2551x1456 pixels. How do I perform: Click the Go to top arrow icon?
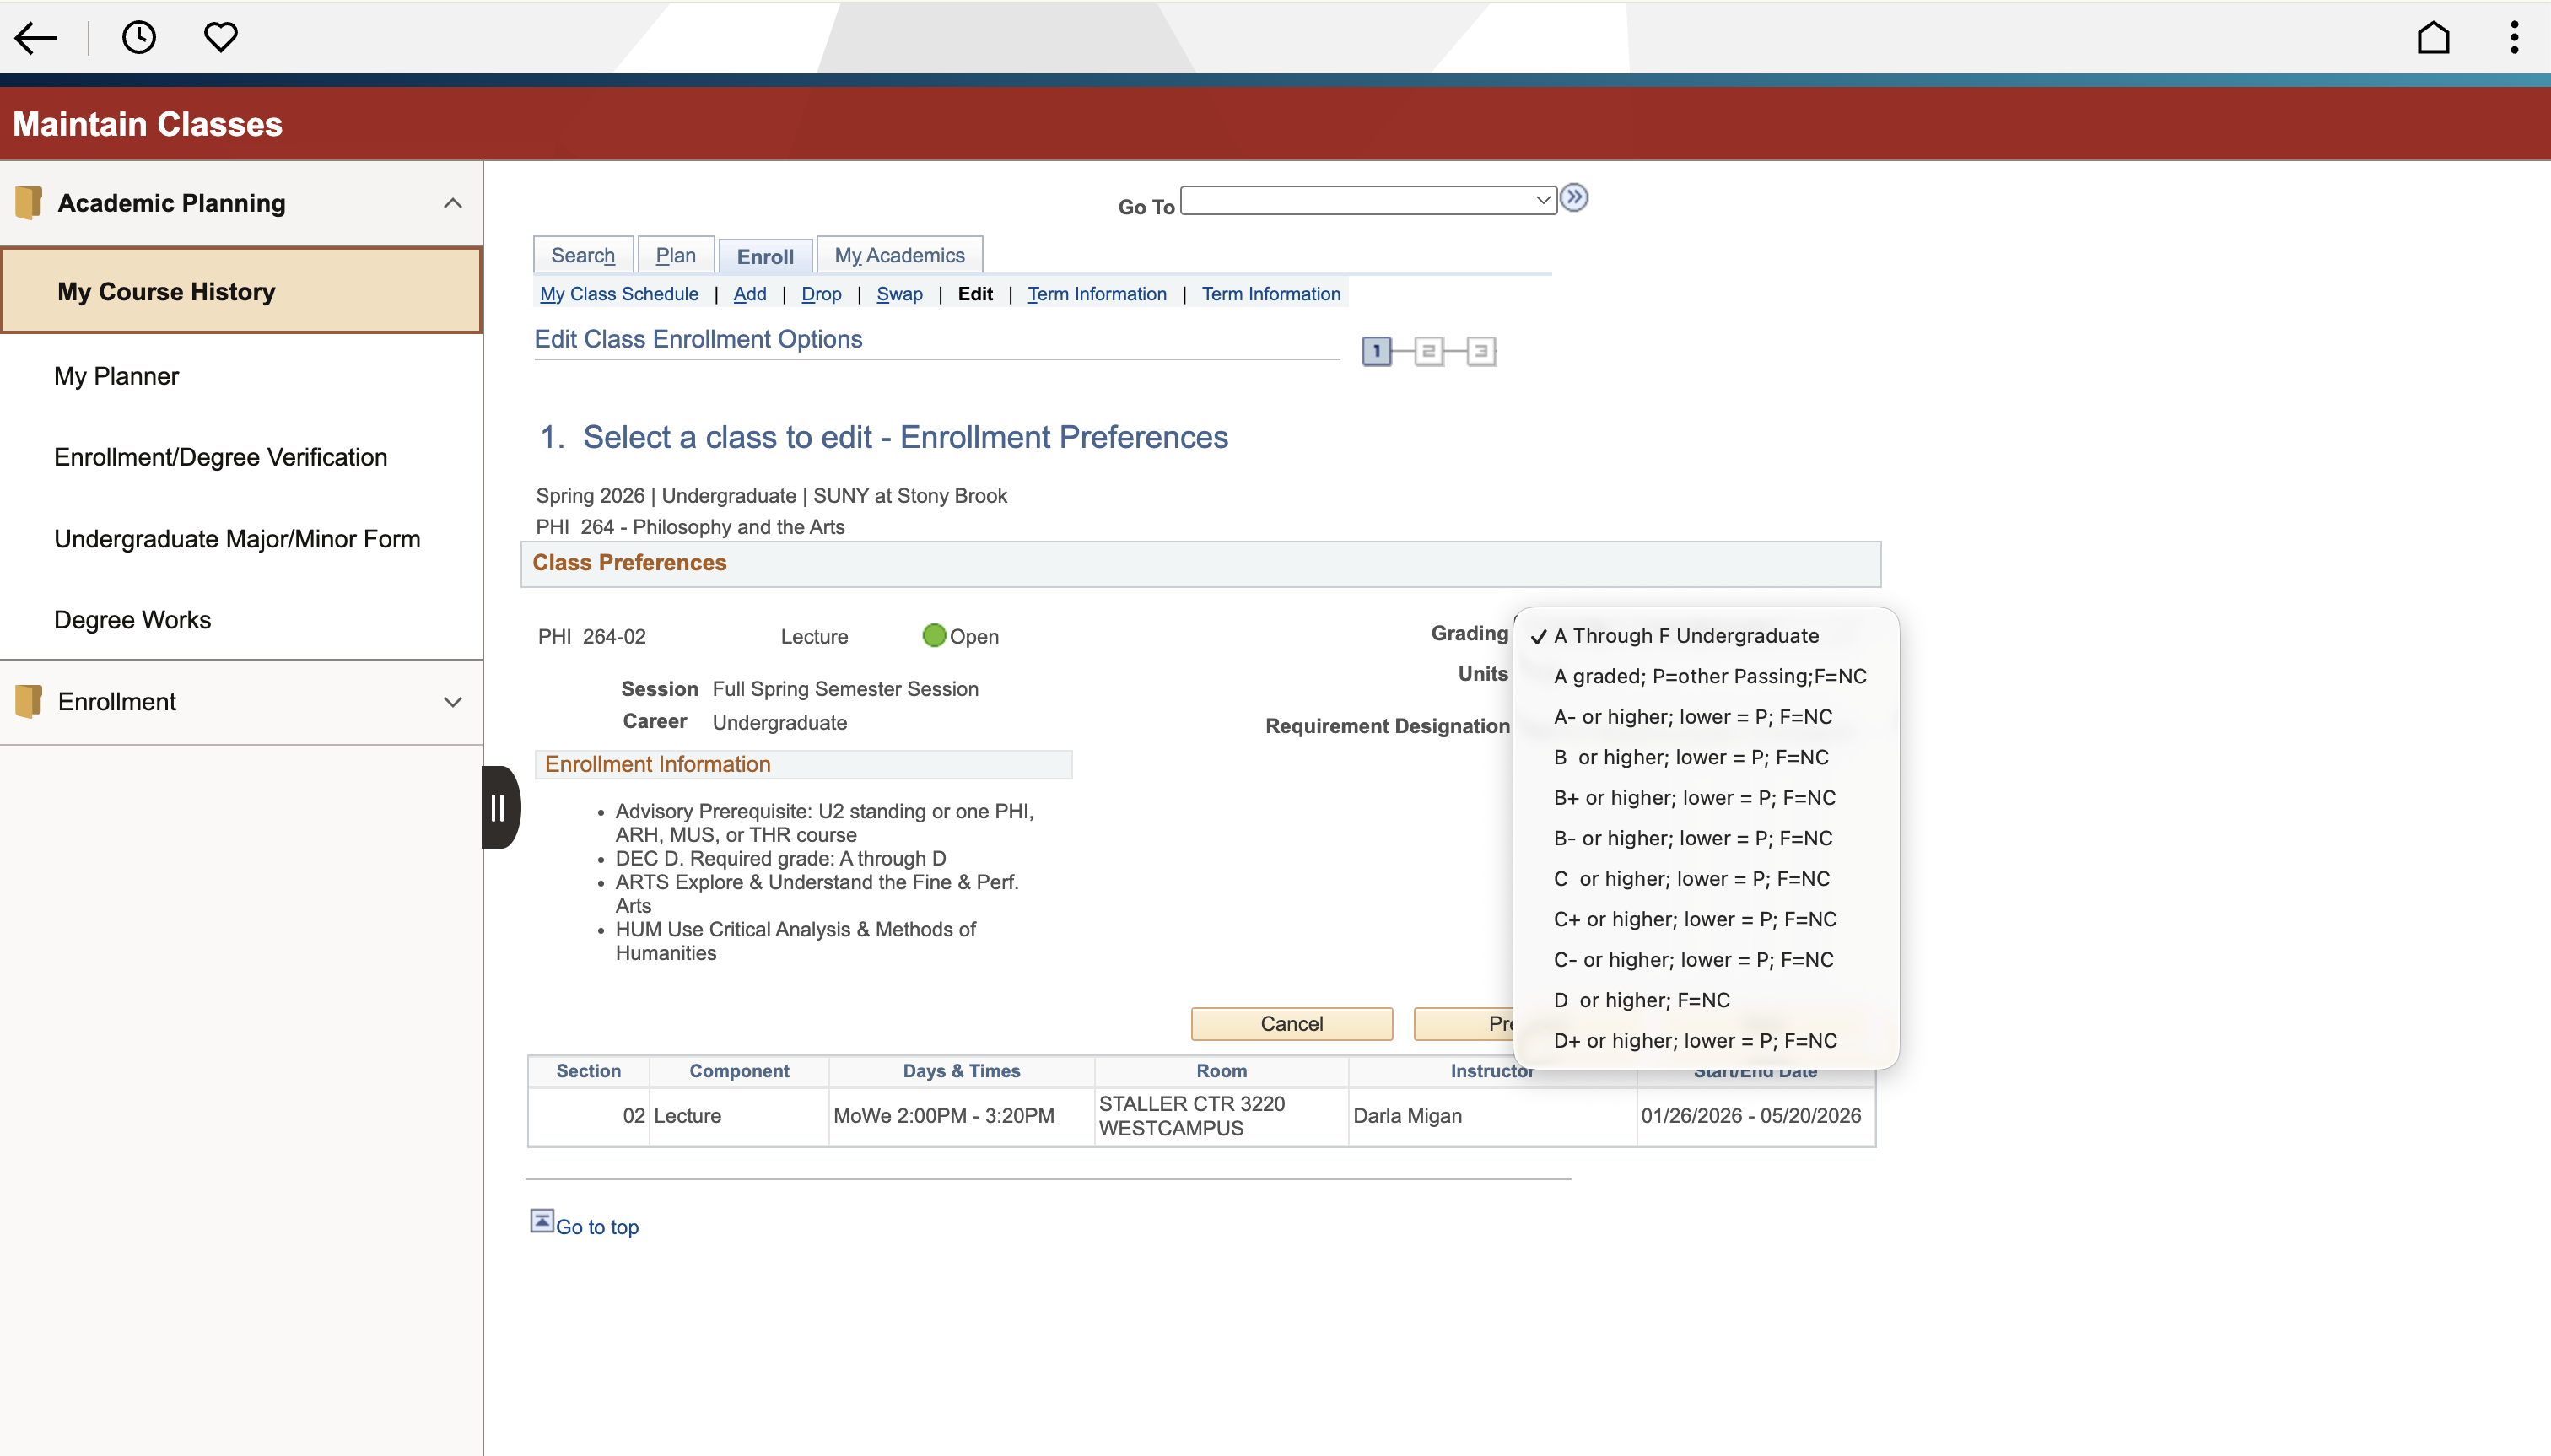point(542,1221)
